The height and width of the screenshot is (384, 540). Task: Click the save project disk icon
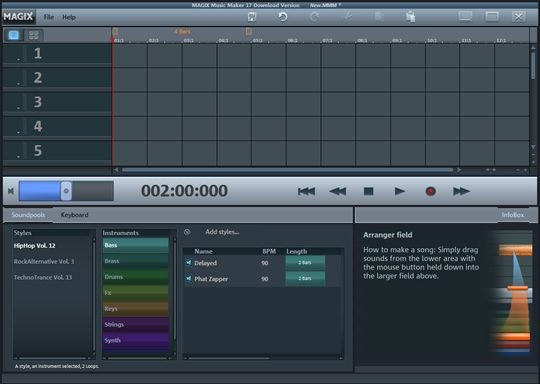click(252, 17)
